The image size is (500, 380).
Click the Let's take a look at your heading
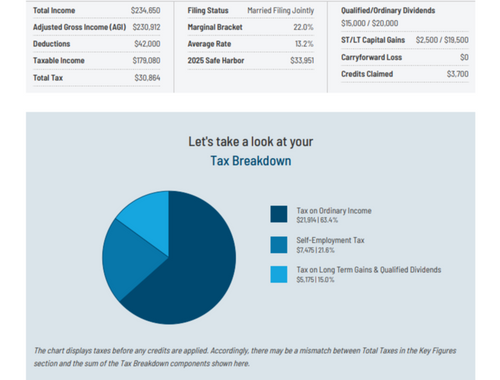click(251, 142)
